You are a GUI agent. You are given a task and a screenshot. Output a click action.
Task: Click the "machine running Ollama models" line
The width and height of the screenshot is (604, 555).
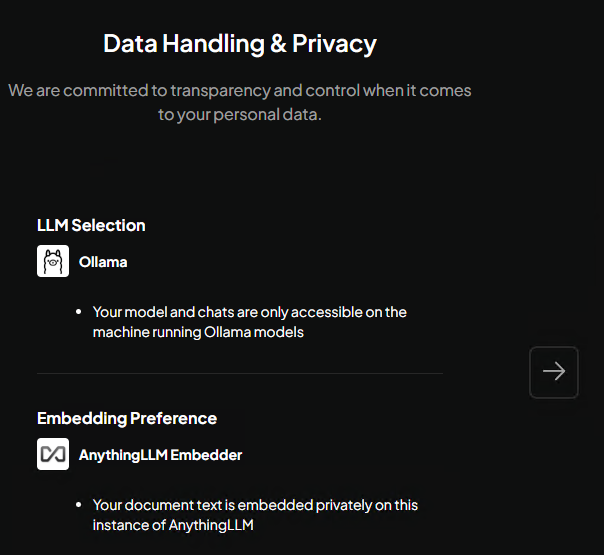coord(198,332)
